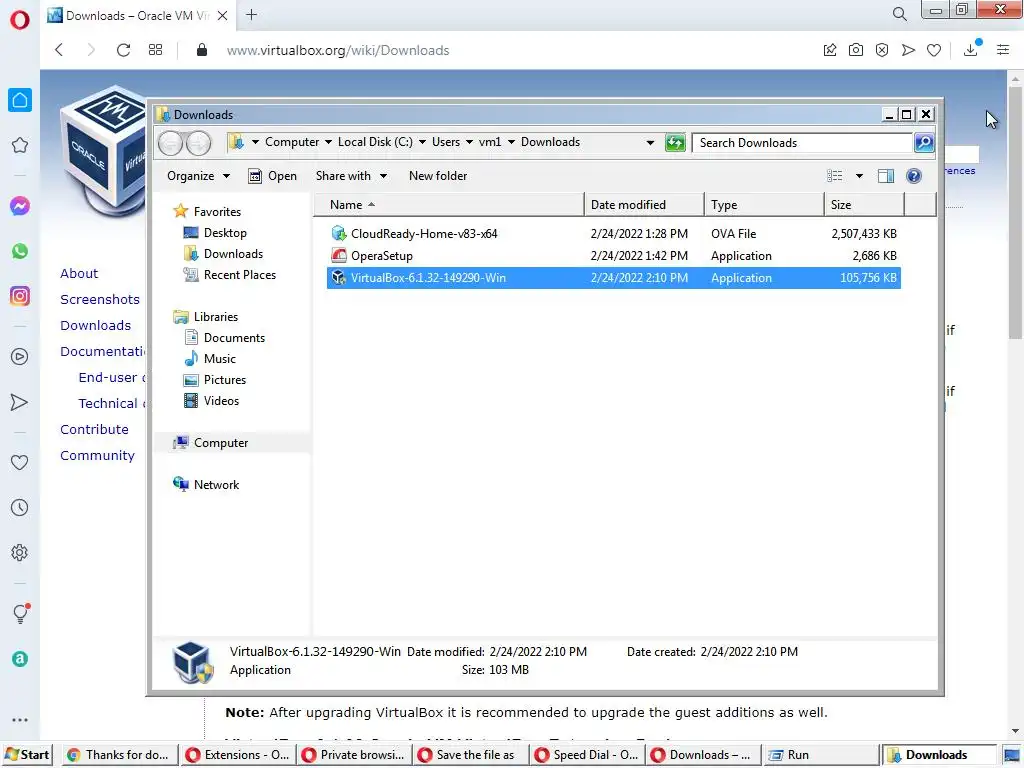The width and height of the screenshot is (1024, 768).
Task: Select Computer in navigation pane
Action: pos(210,443)
